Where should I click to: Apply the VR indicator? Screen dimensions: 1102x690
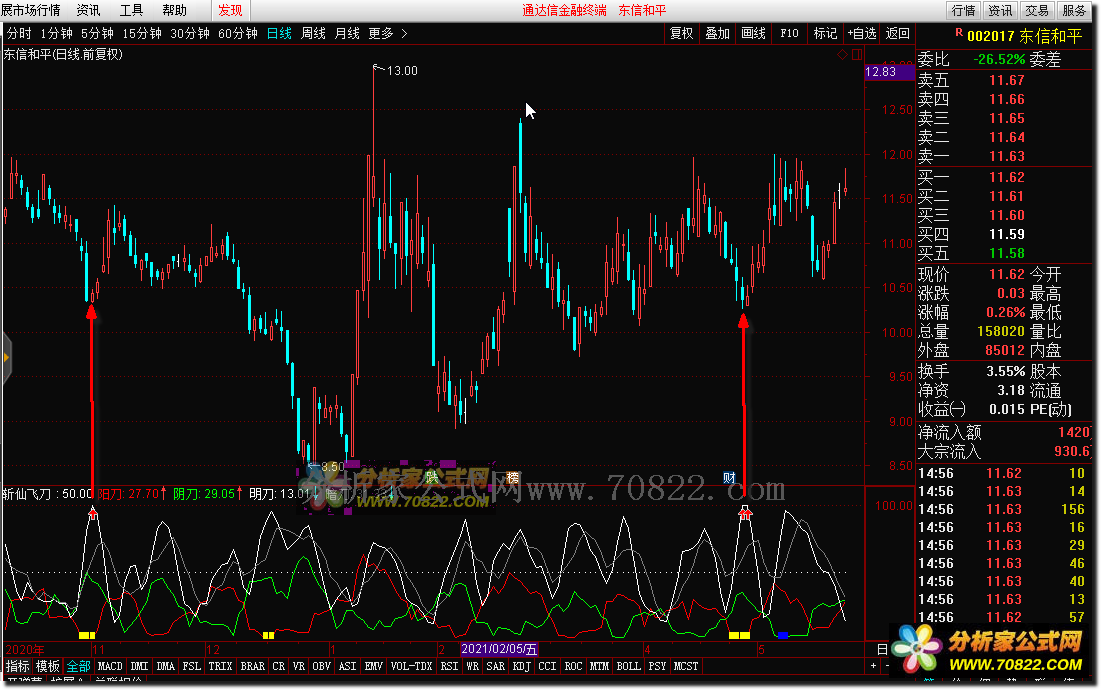coord(299,666)
